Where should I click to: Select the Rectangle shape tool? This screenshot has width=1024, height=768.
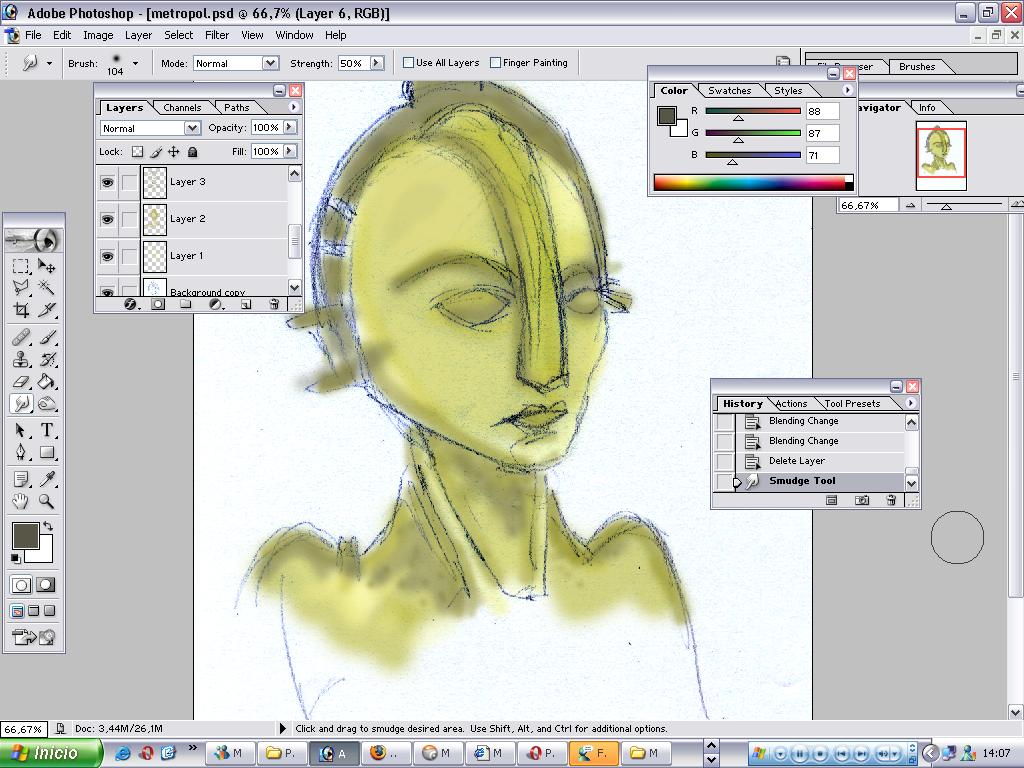pyautogui.click(x=46, y=453)
